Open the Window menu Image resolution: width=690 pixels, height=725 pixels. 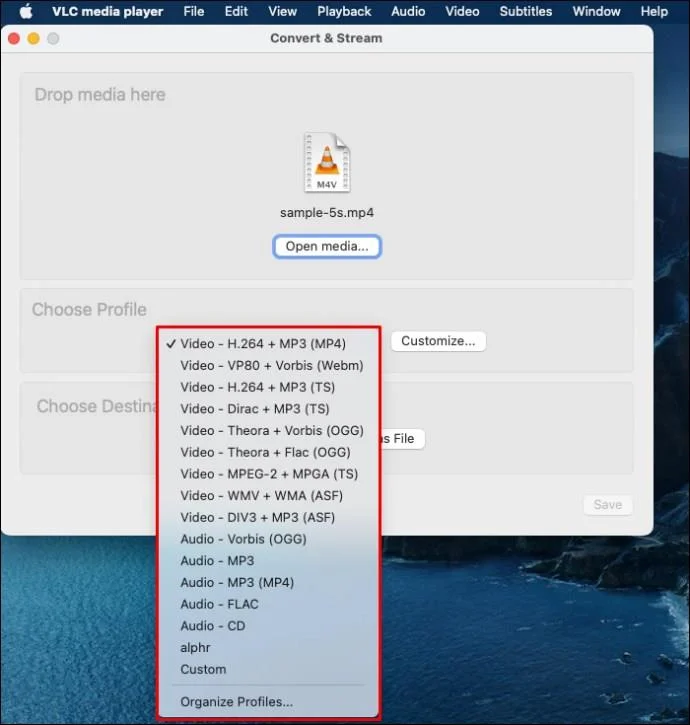(x=596, y=11)
